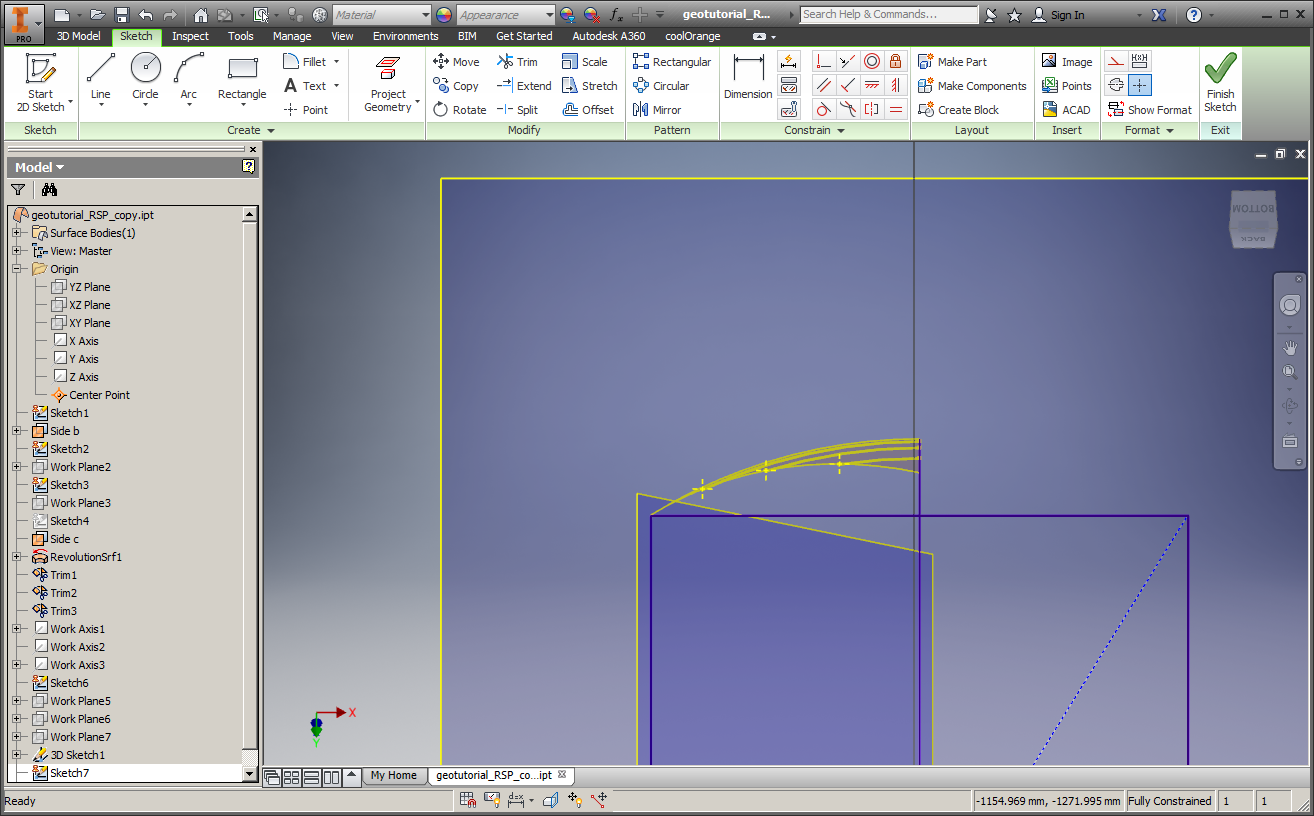The width and height of the screenshot is (1314, 816).
Task: Click the Project Geometry tool
Action: tap(388, 84)
